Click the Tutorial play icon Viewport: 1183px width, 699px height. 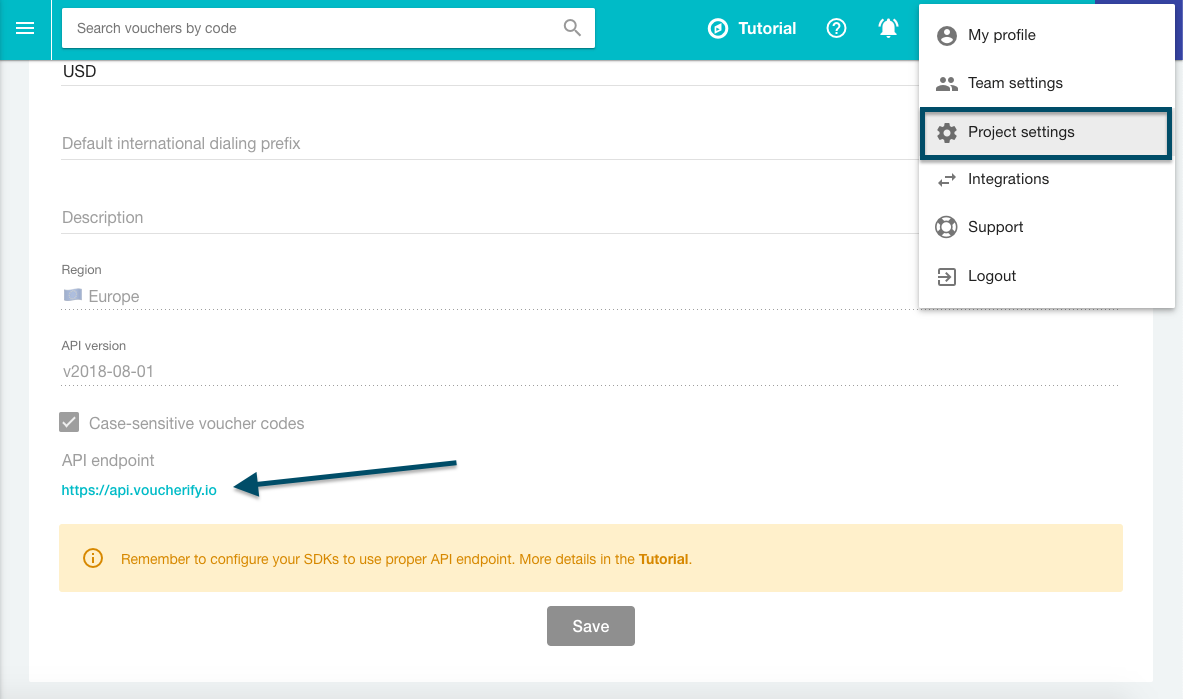[x=718, y=28]
